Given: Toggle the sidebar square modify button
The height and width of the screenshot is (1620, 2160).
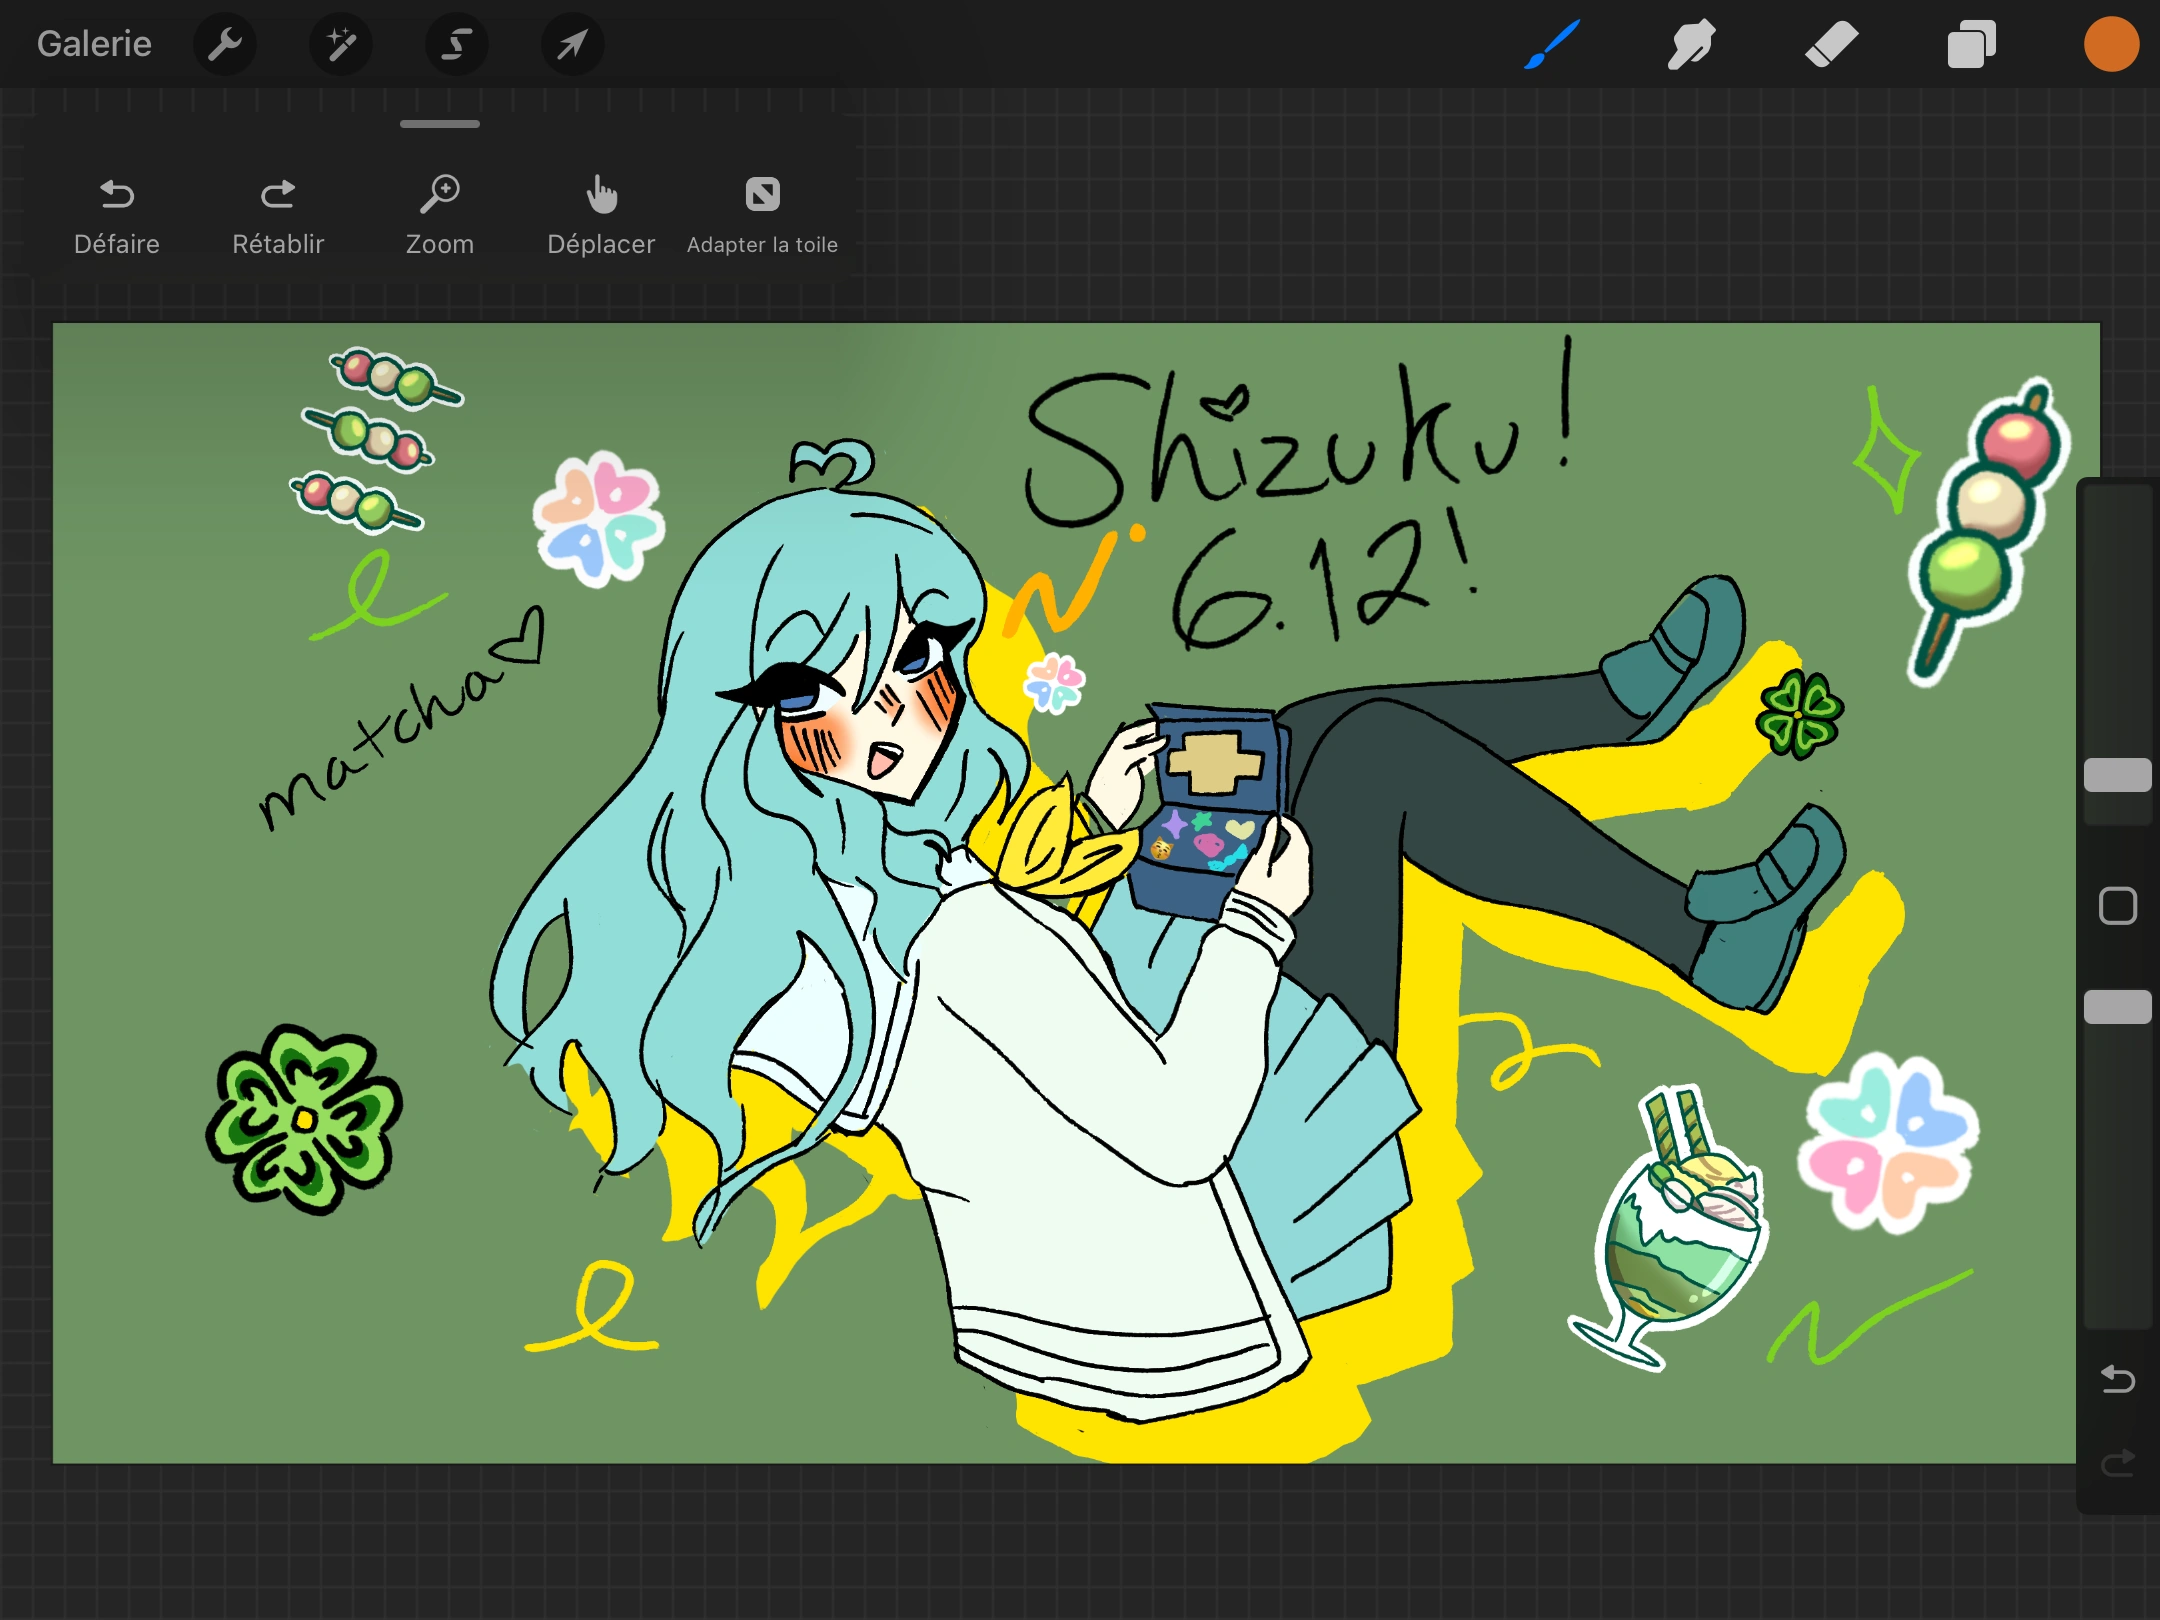Looking at the screenshot, I should click(x=2117, y=906).
